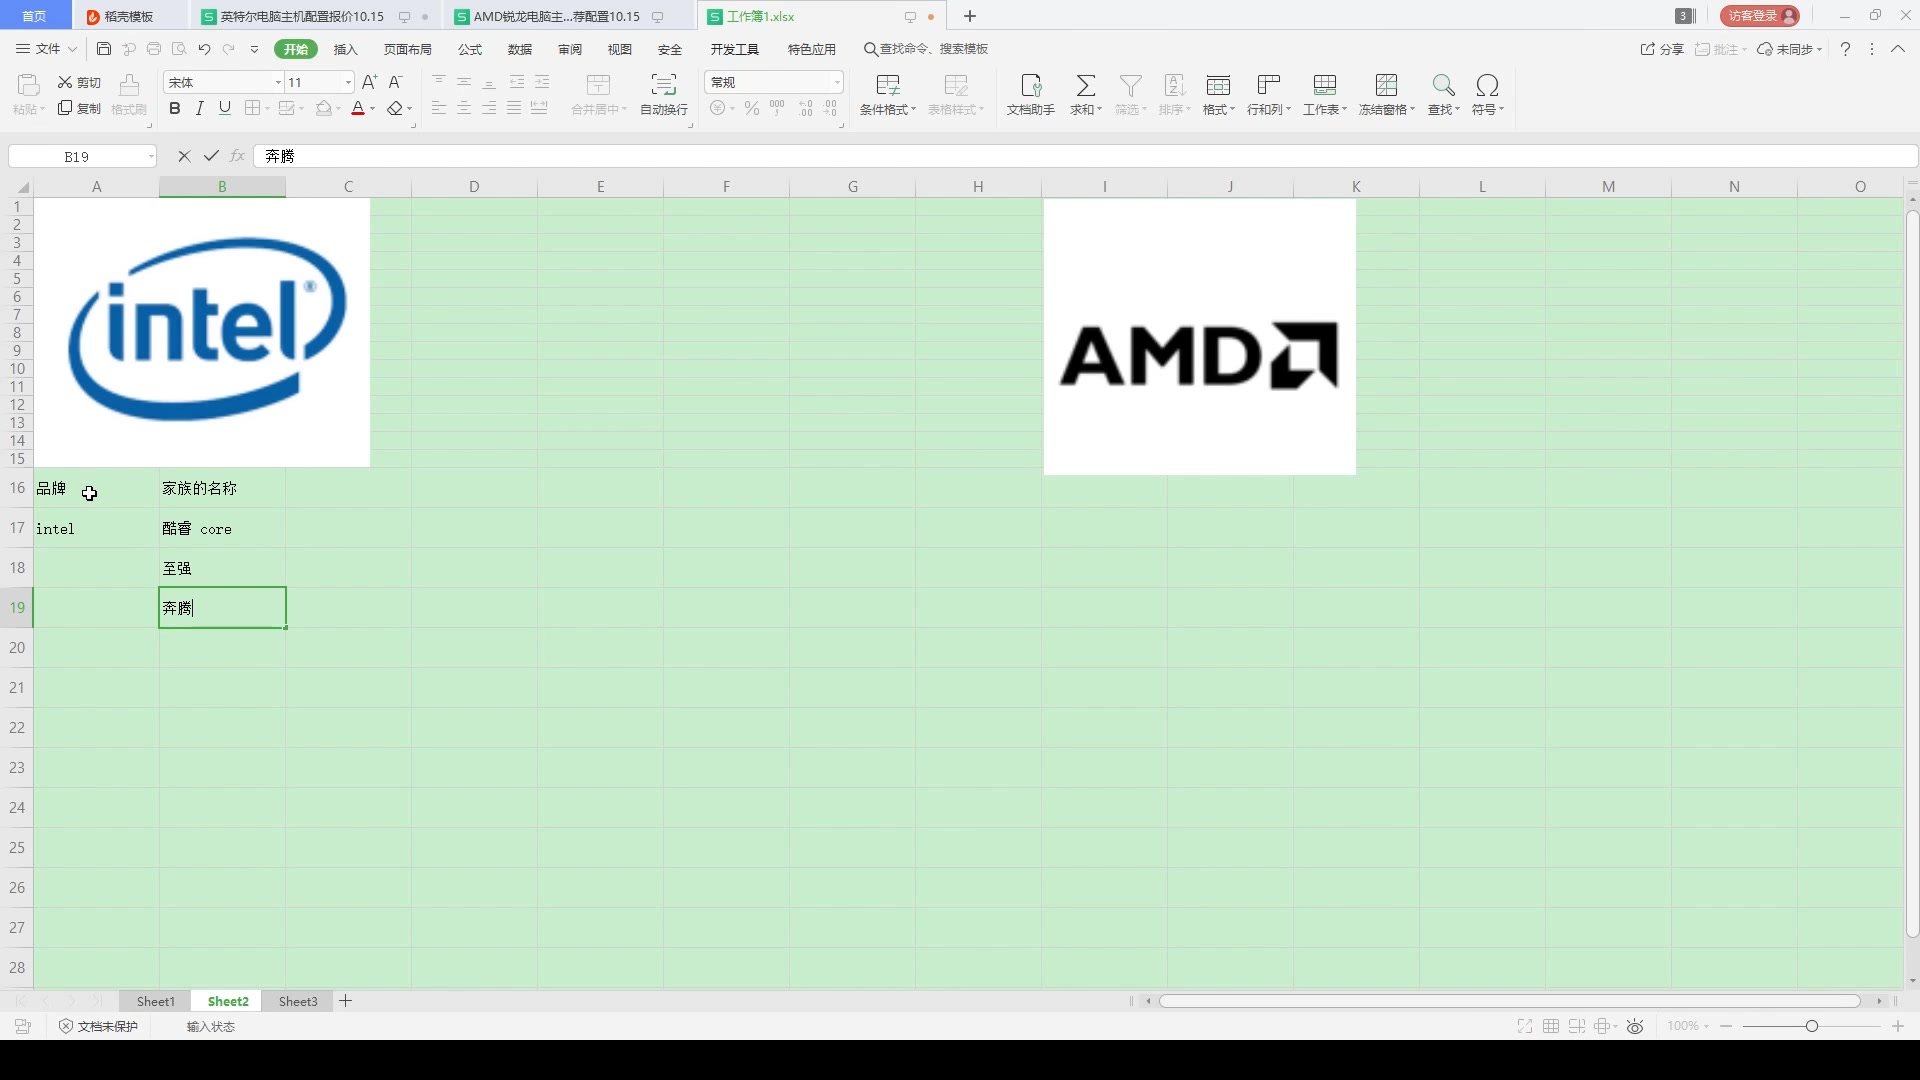Open the Format (格式) tool

tap(1219, 94)
